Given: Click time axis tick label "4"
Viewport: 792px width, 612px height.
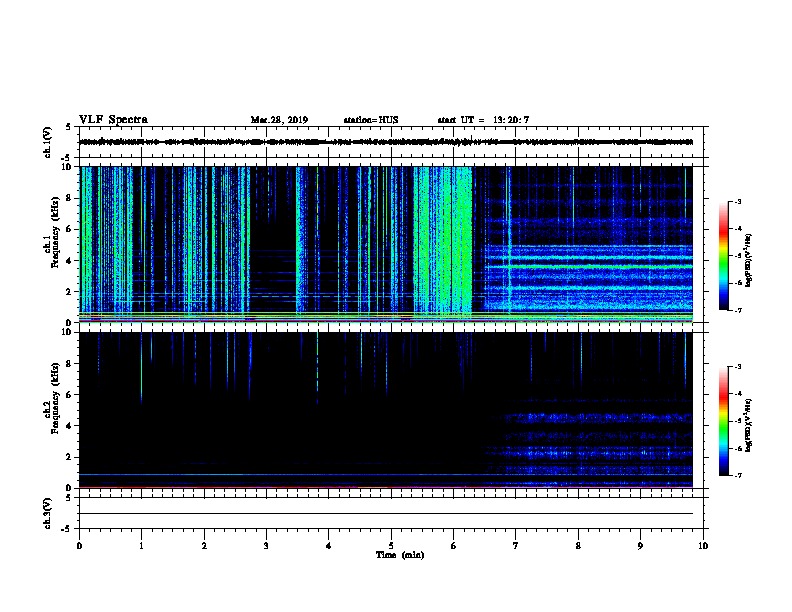Looking at the screenshot, I should click(329, 546).
